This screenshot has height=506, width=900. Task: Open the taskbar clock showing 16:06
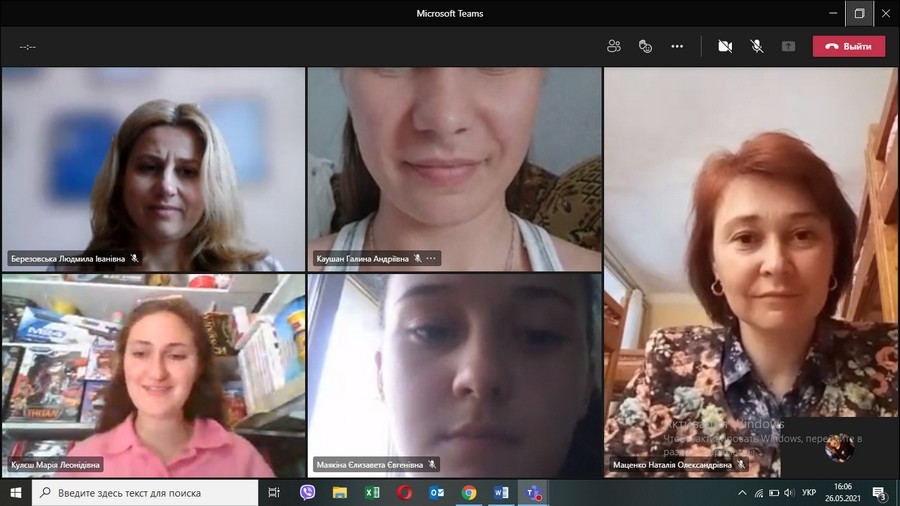click(x=843, y=493)
